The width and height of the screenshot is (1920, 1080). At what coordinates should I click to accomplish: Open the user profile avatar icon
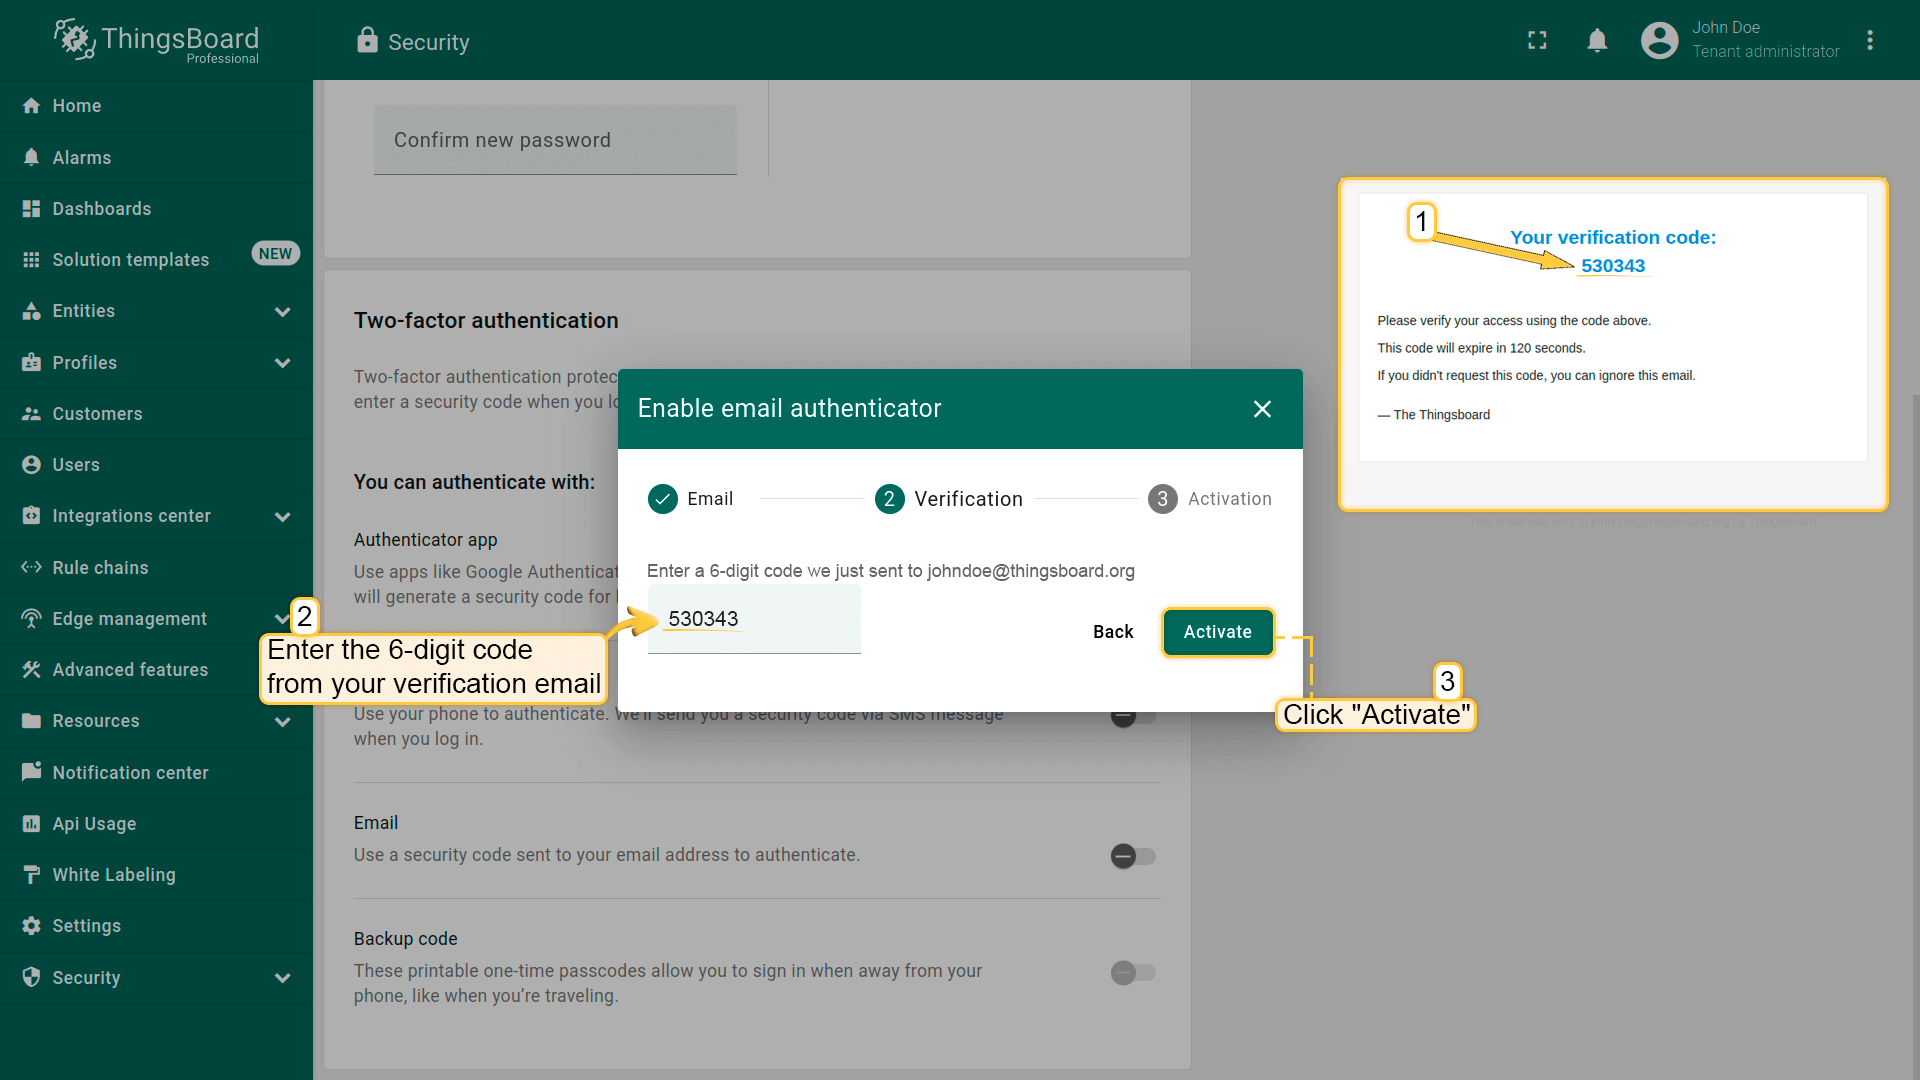point(1659,40)
